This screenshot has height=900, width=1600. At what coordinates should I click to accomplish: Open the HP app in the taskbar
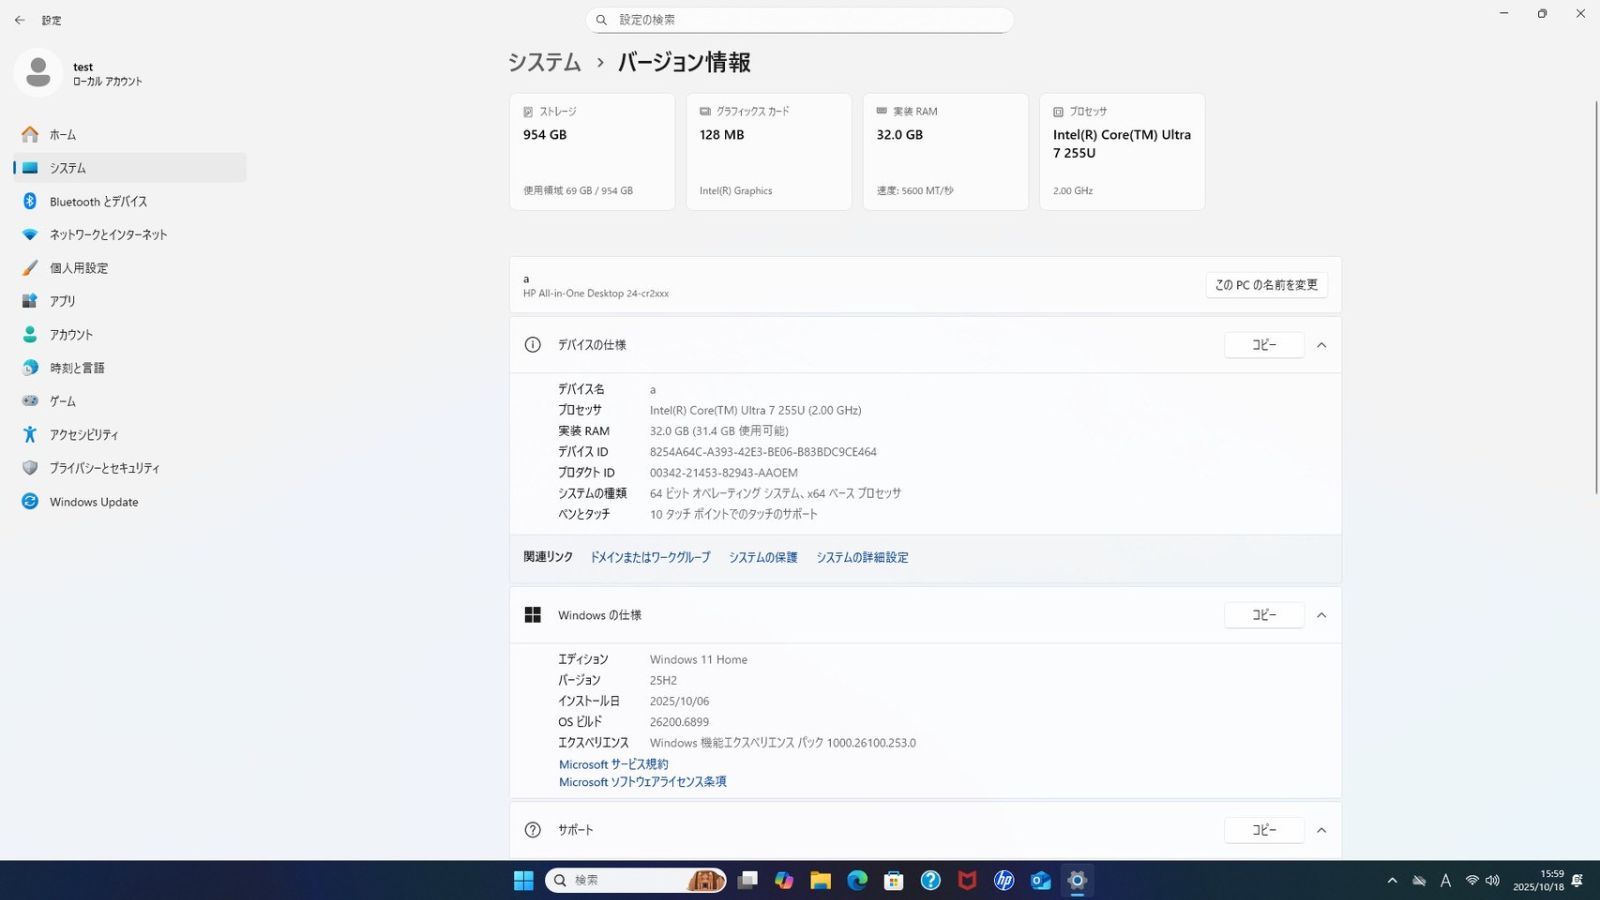tap(1003, 881)
